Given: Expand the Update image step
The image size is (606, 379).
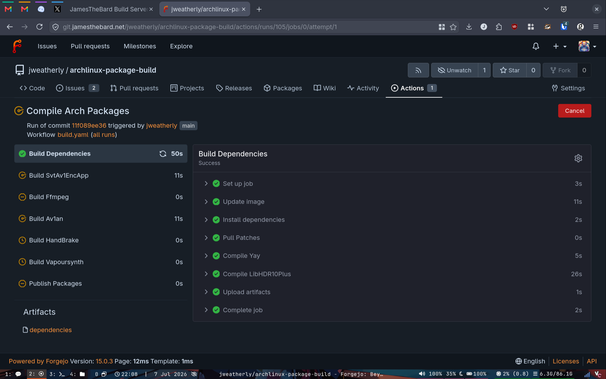Looking at the screenshot, I should pyautogui.click(x=392, y=202).
